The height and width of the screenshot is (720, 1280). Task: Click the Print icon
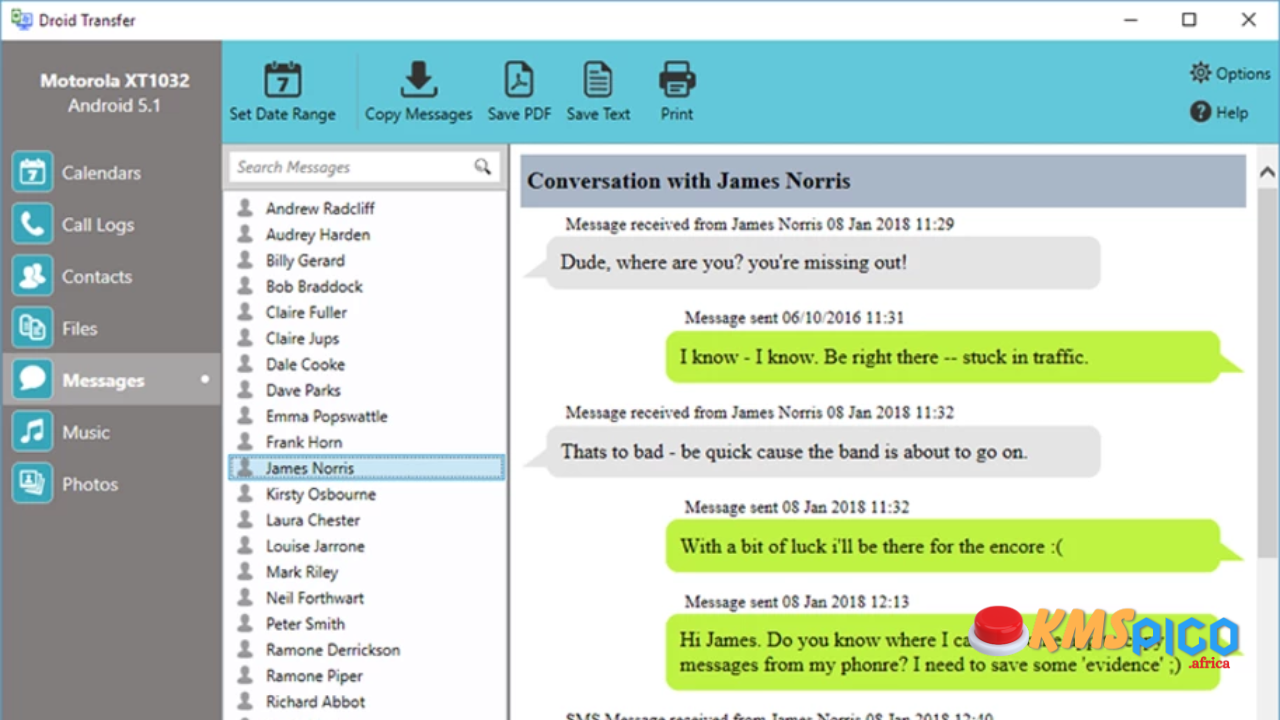[677, 79]
